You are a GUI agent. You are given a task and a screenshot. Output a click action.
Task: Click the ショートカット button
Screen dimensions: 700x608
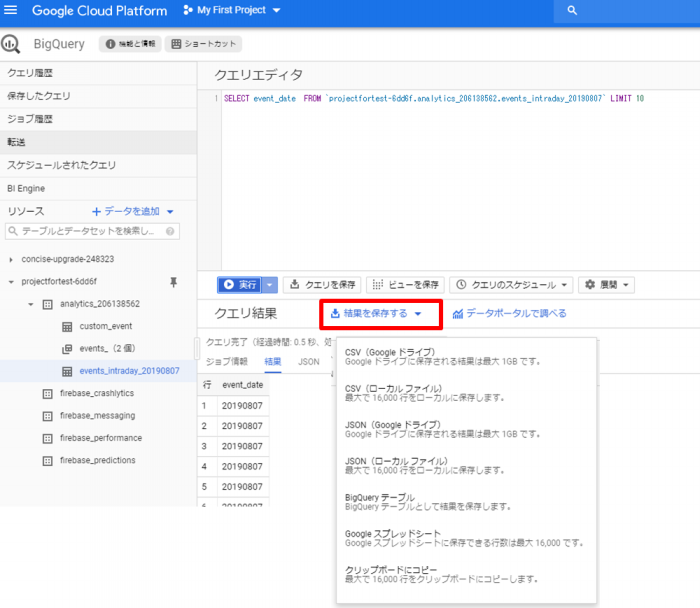pyautogui.click(x=204, y=44)
